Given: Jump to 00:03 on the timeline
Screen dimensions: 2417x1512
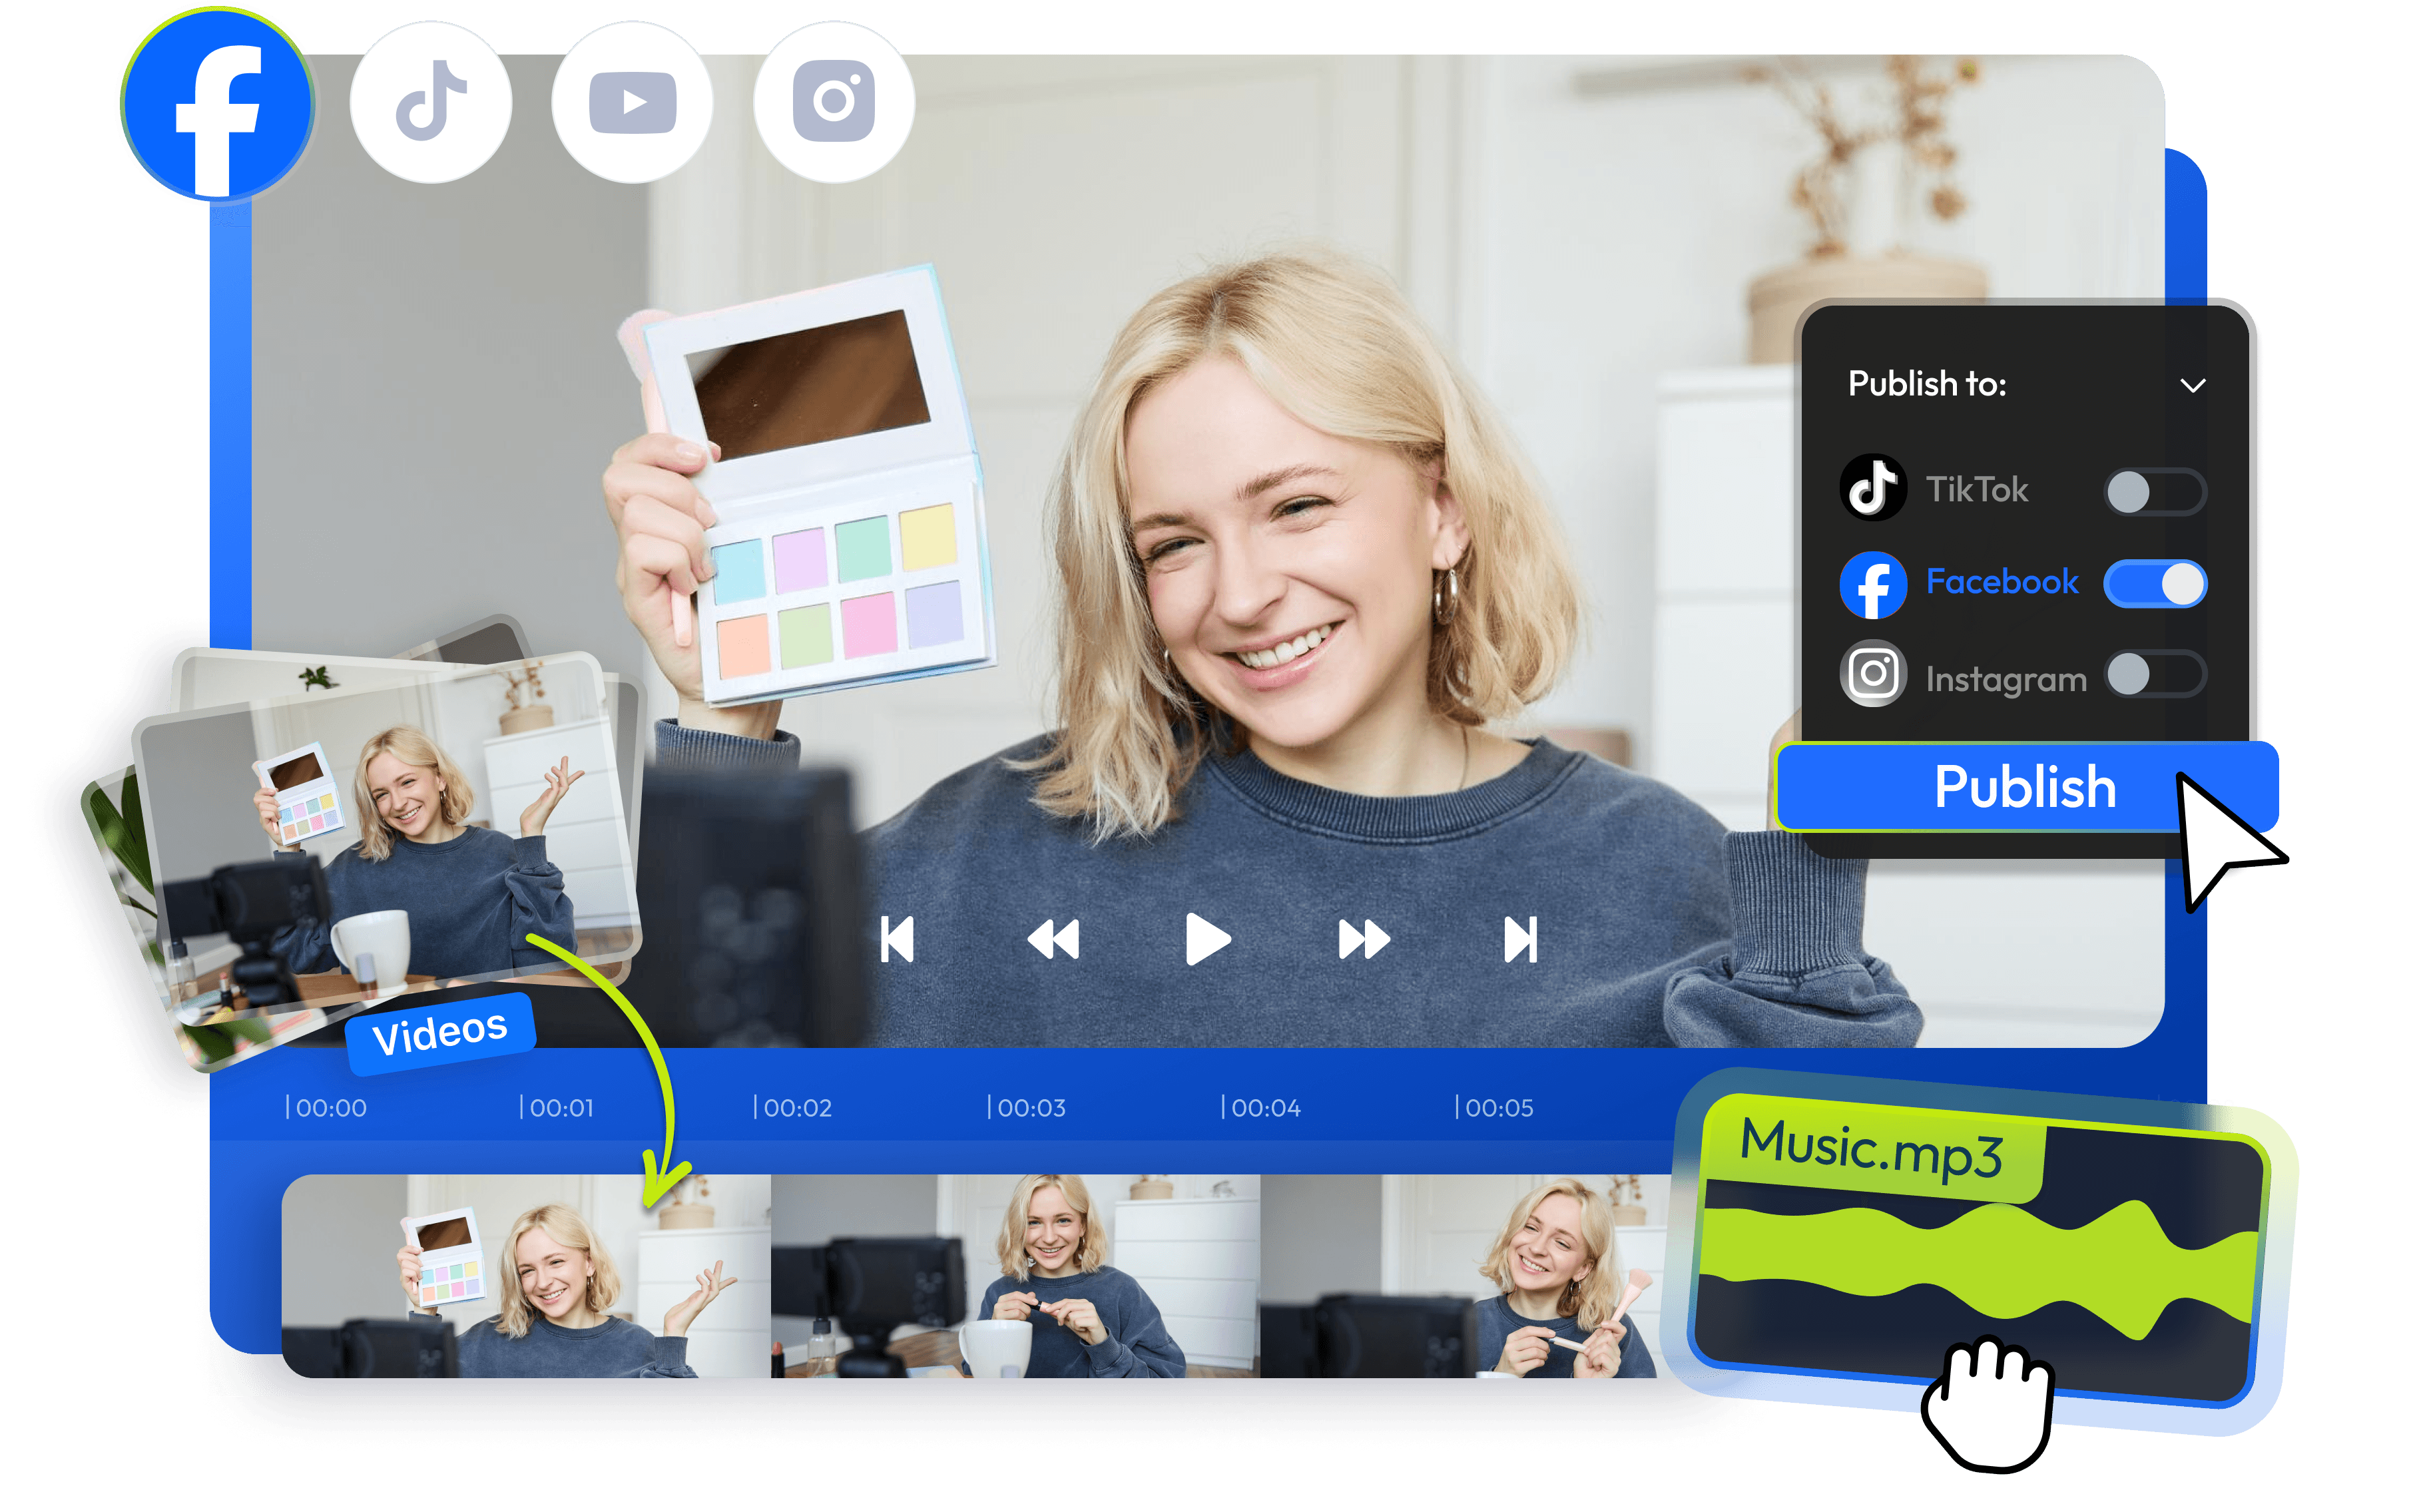Looking at the screenshot, I should [x=1027, y=1108].
